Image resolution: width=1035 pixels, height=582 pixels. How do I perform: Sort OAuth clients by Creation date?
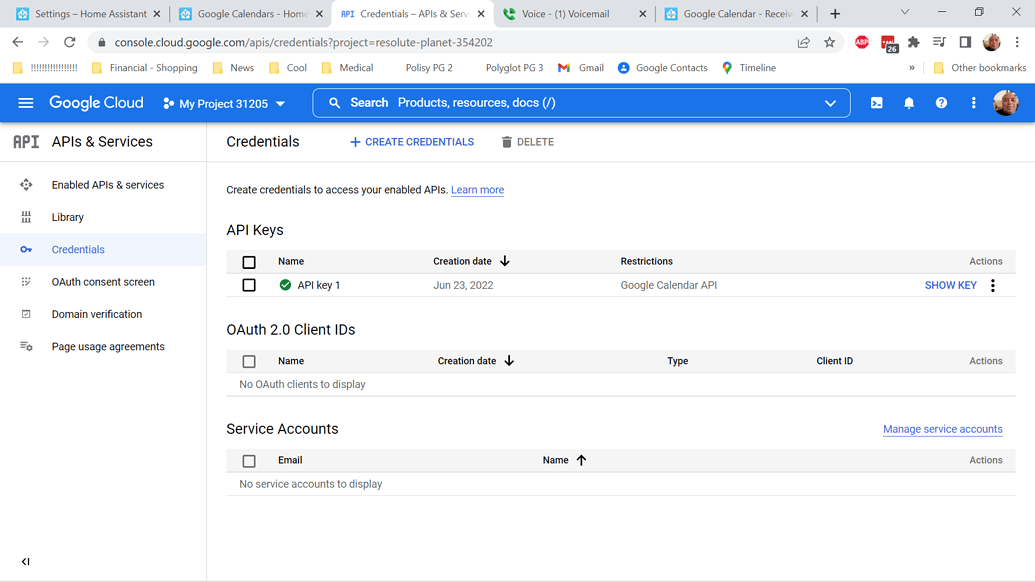476,361
